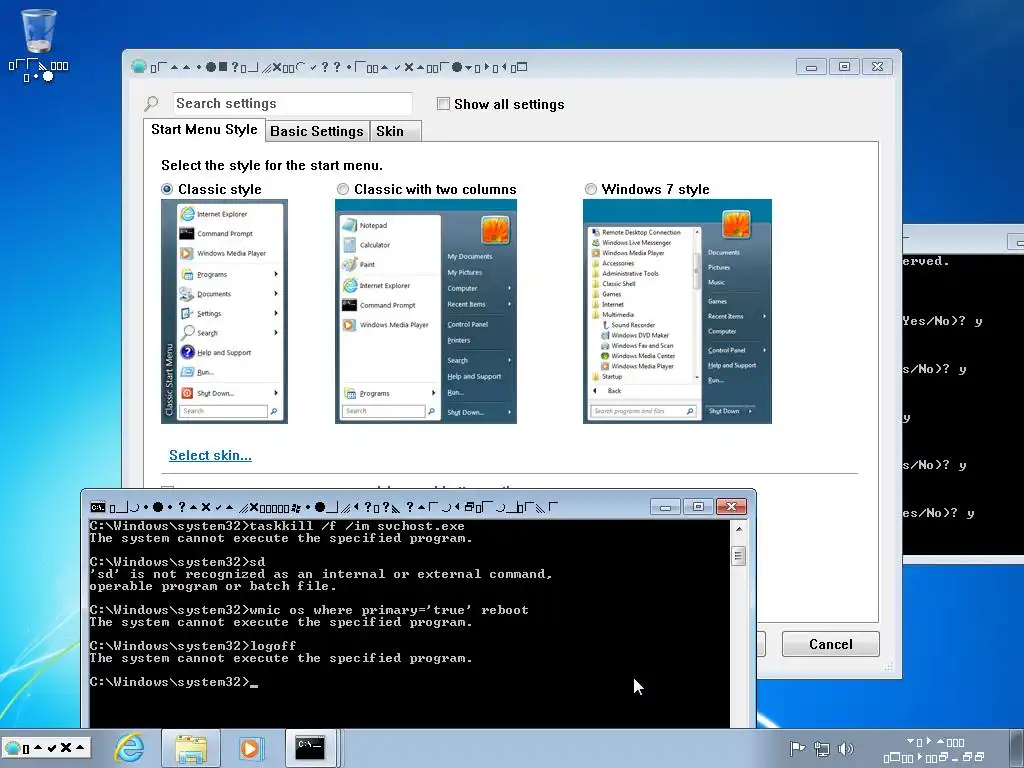
Task: Close the Command Prompt window
Action: click(x=731, y=507)
